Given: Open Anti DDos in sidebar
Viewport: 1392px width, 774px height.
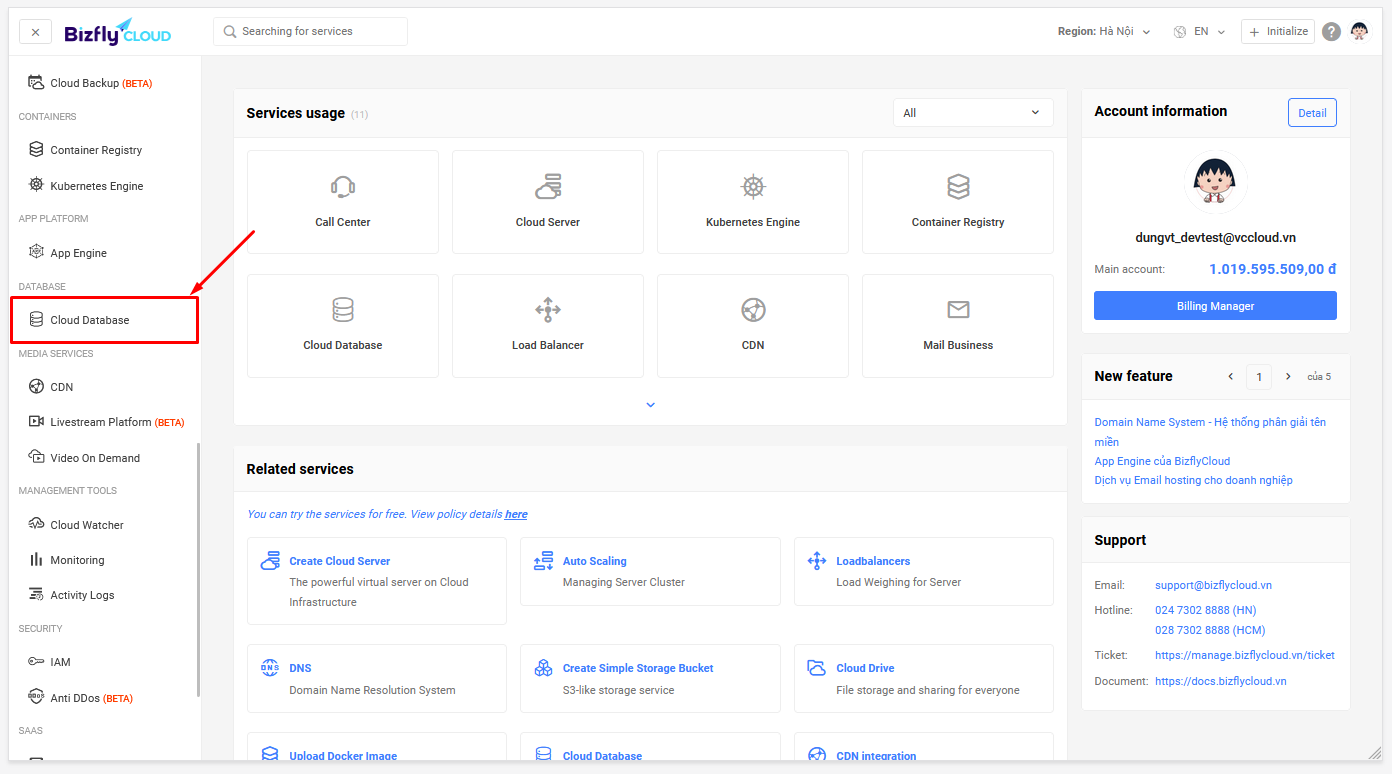Looking at the screenshot, I should (x=91, y=698).
